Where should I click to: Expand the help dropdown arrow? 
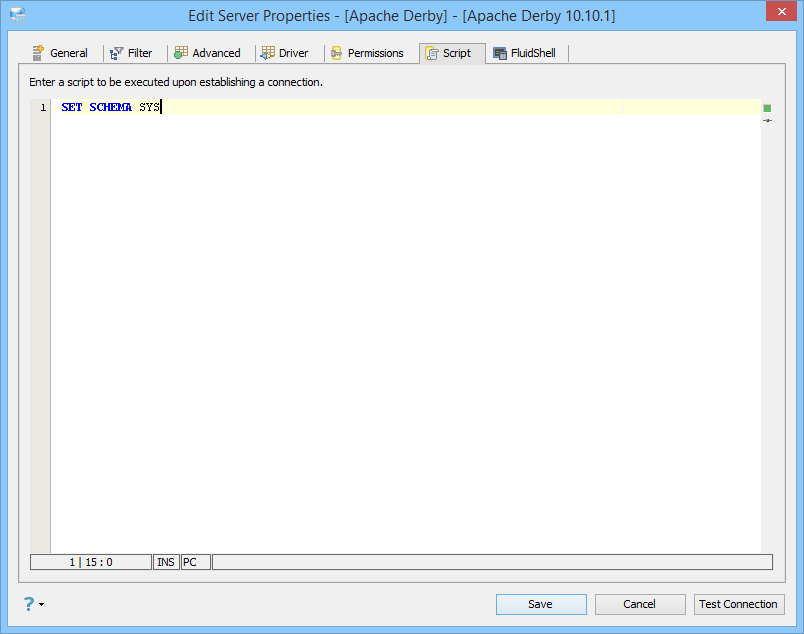click(42, 605)
